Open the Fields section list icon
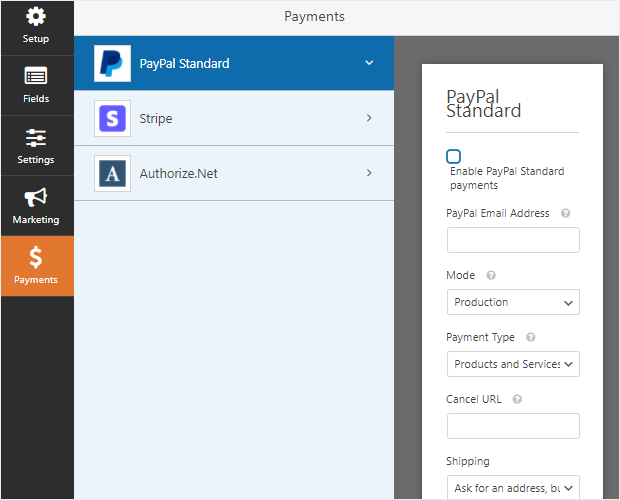 (36, 75)
